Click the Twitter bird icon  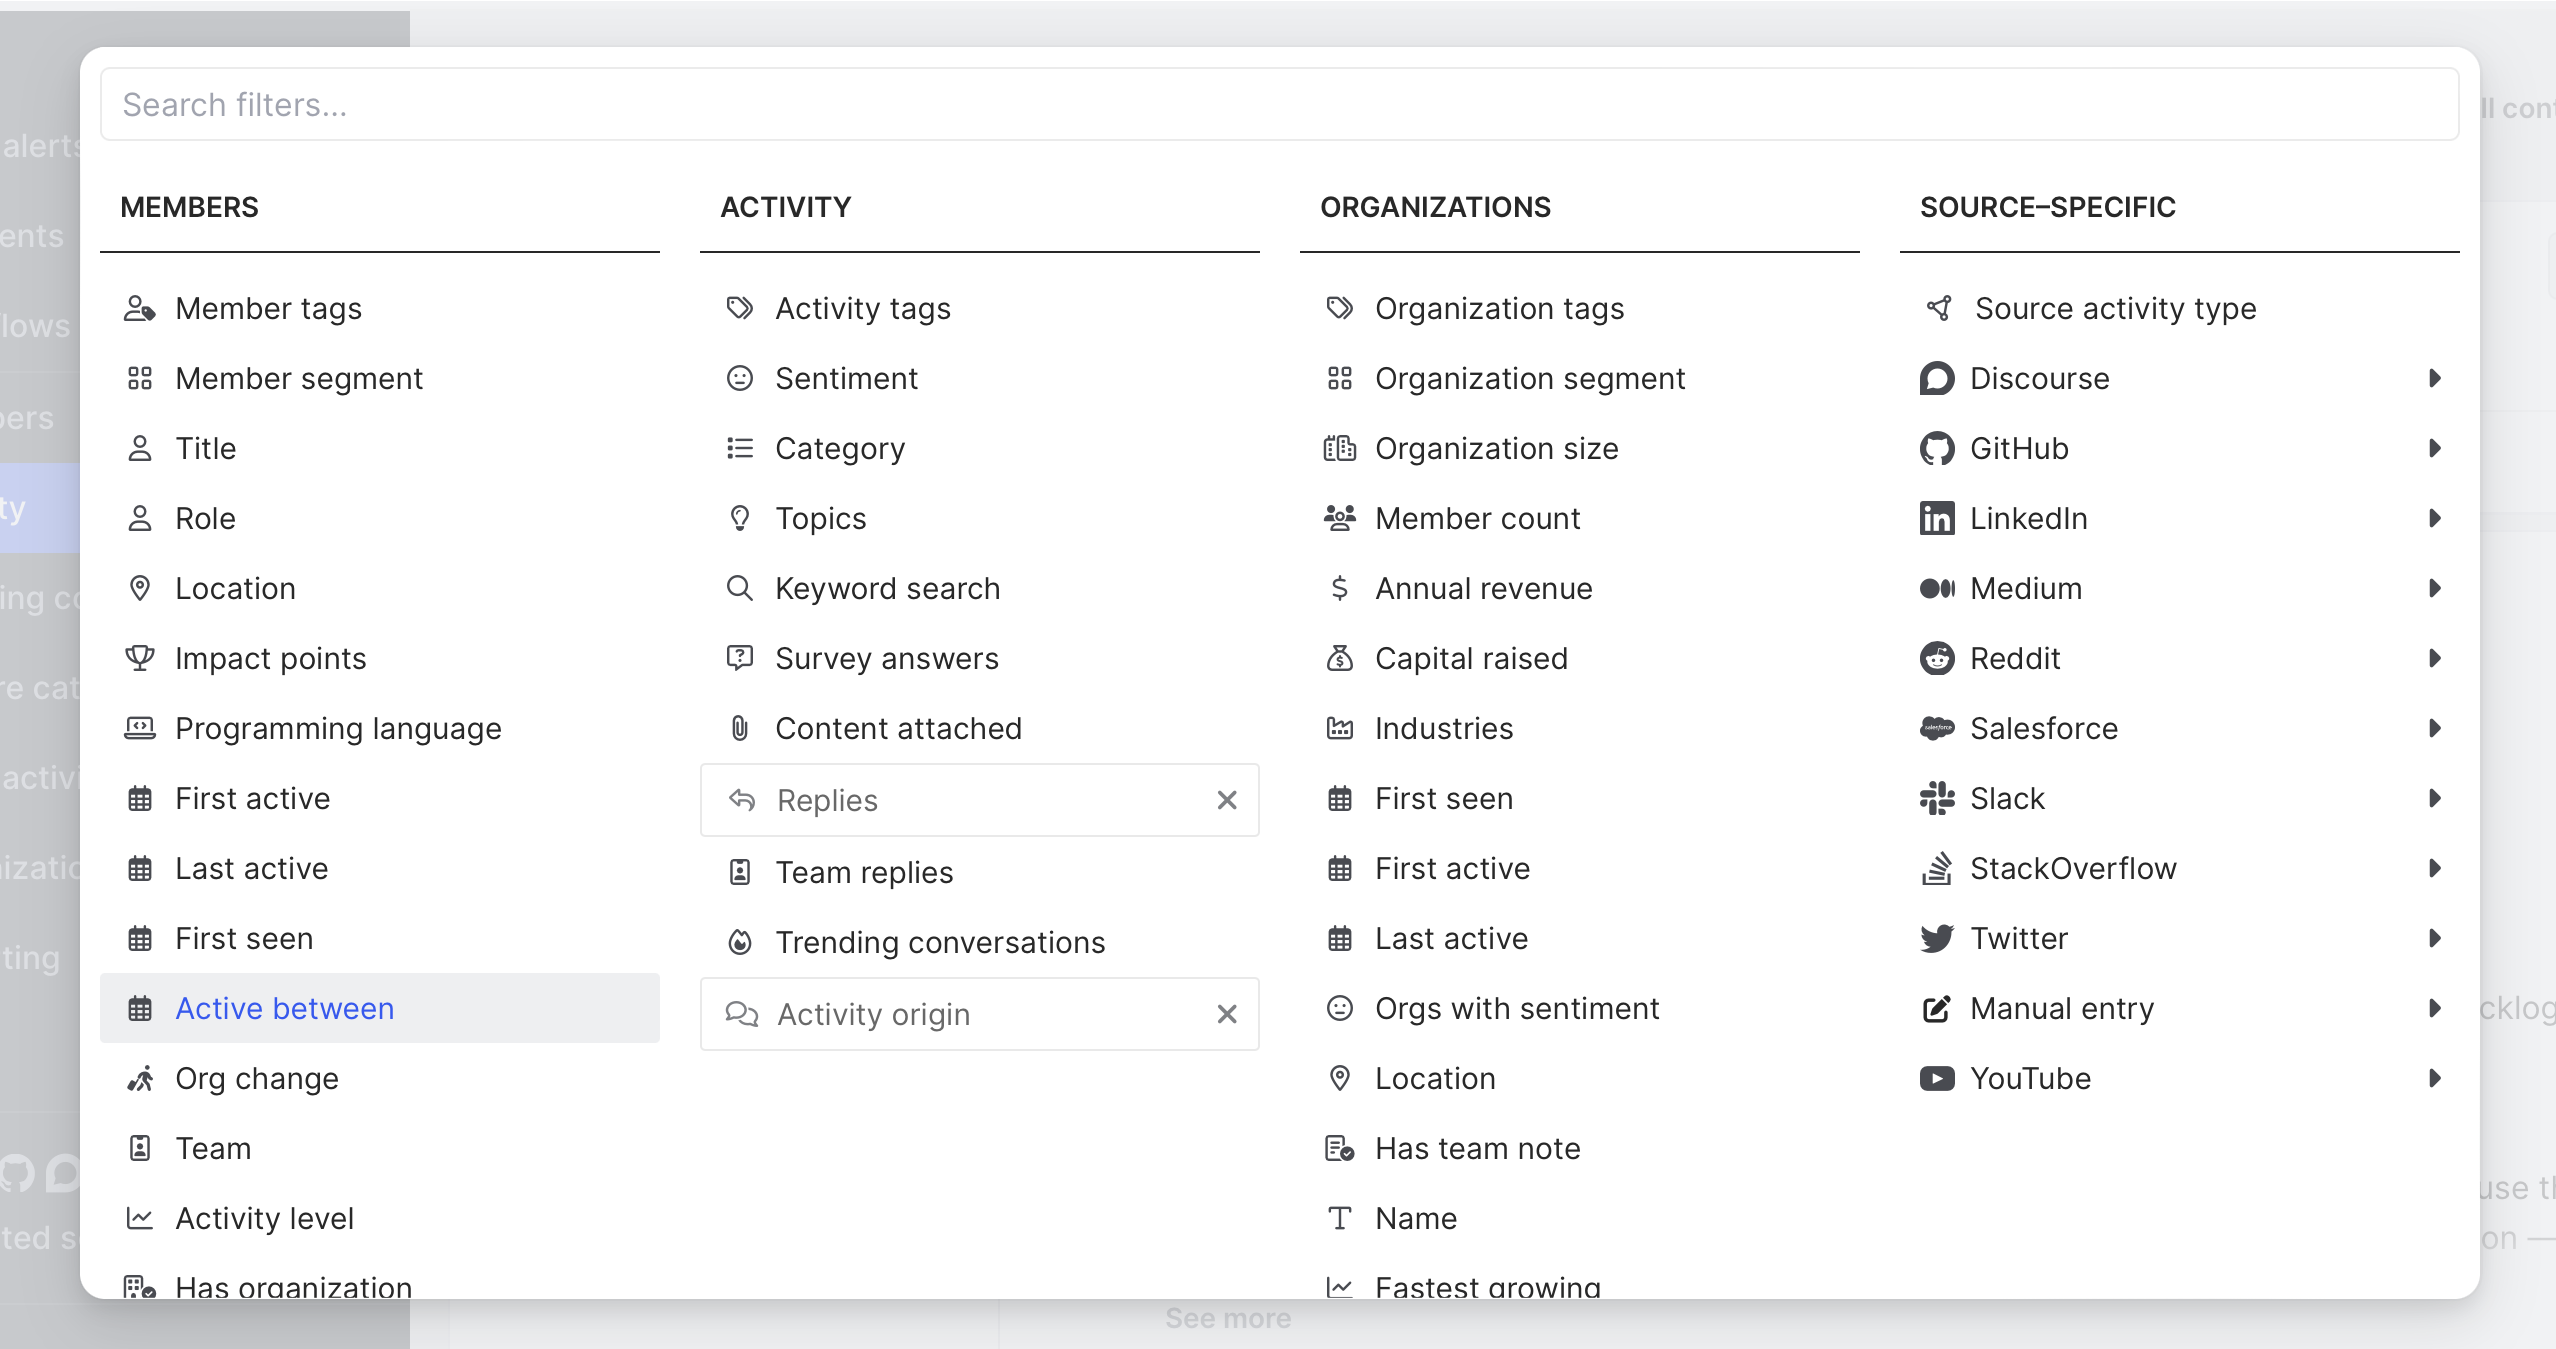tap(1936, 939)
